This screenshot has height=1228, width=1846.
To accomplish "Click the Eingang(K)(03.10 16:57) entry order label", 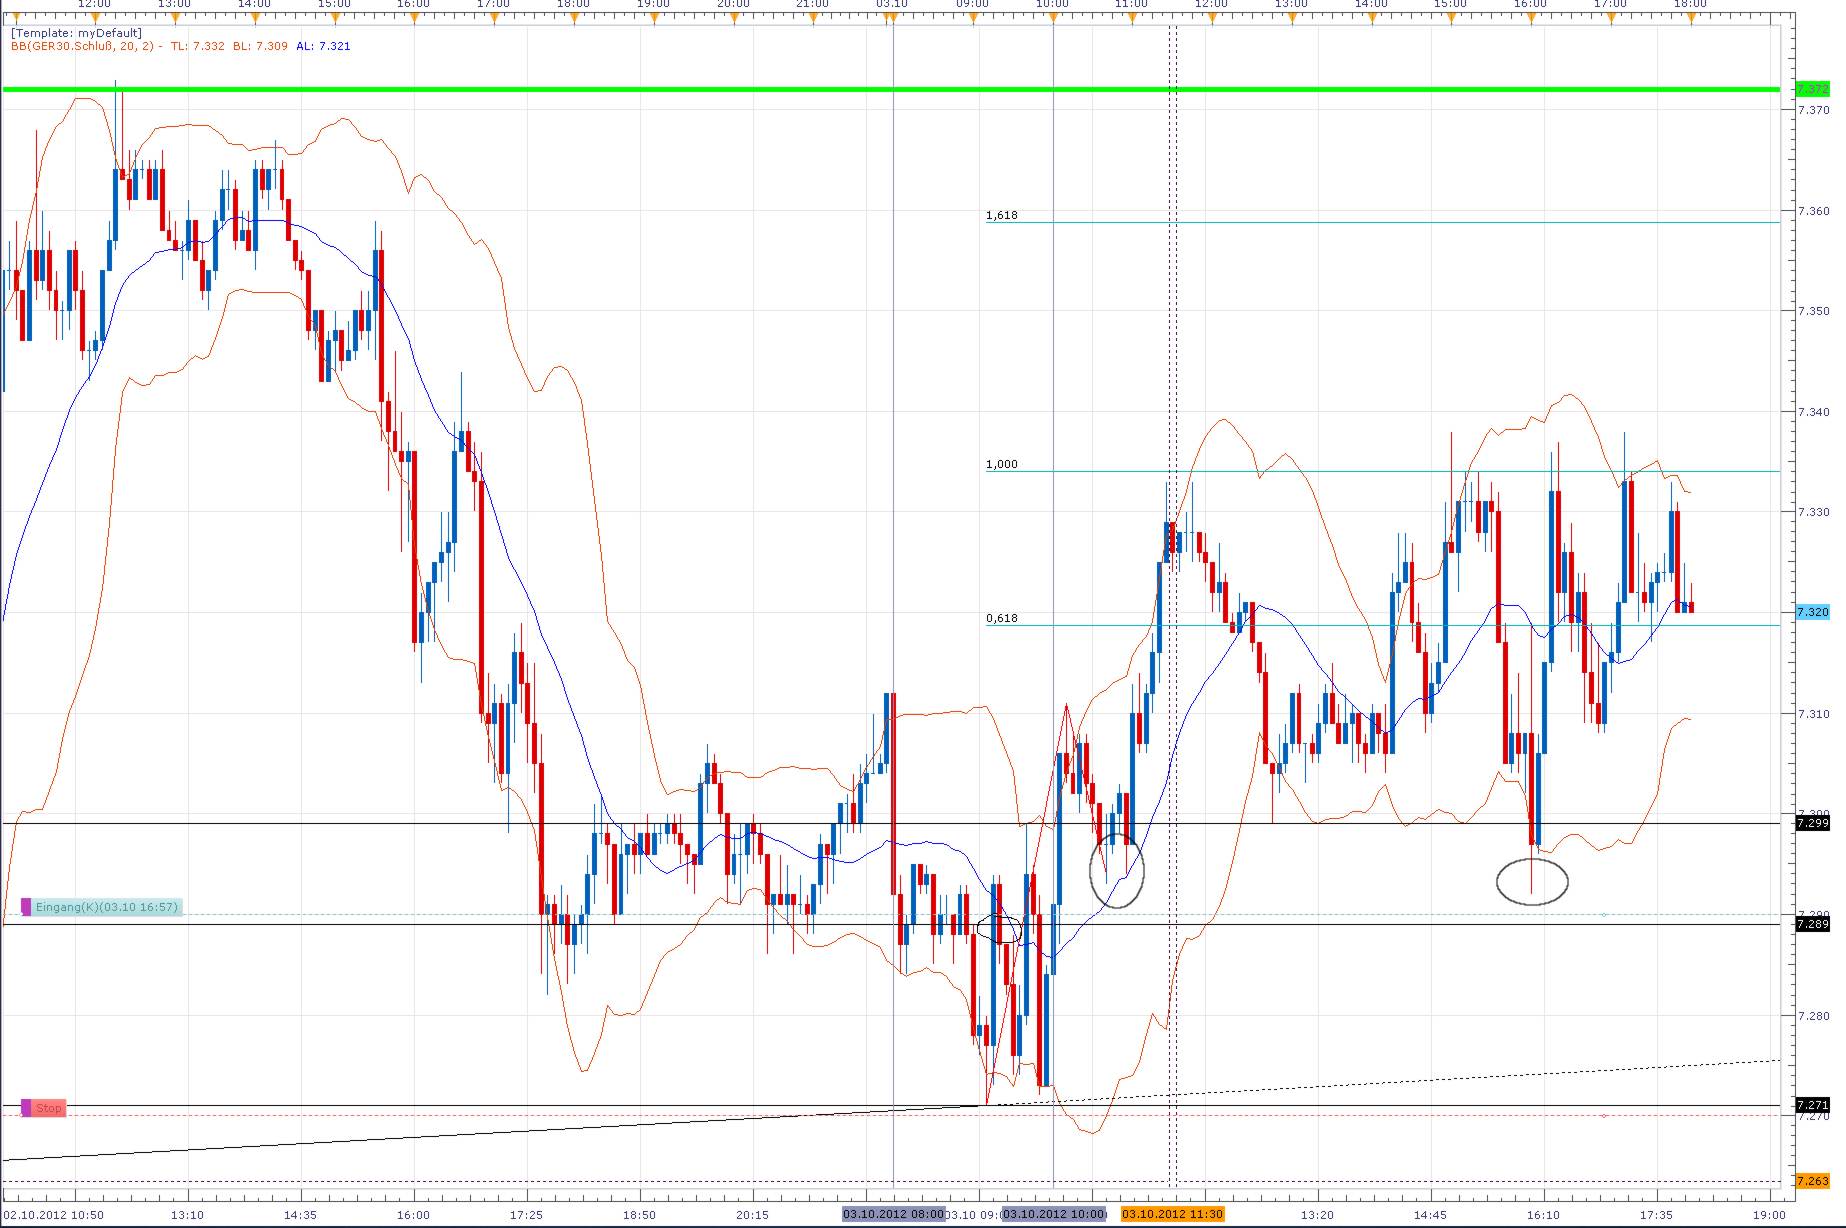I will tap(105, 908).
